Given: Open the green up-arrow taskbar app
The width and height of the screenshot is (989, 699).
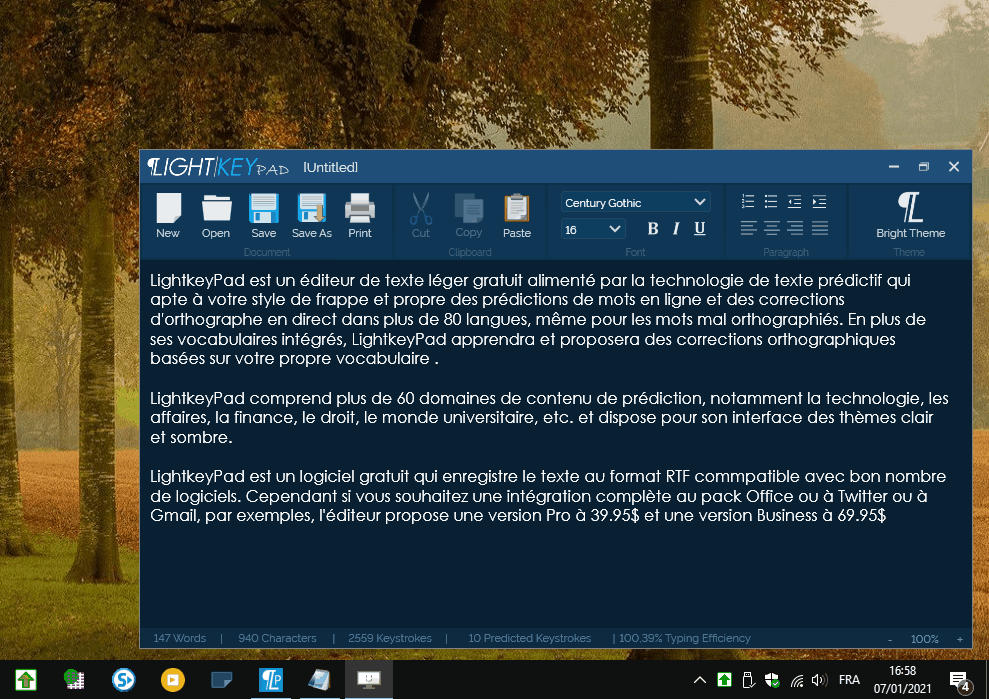Looking at the screenshot, I should [26, 679].
